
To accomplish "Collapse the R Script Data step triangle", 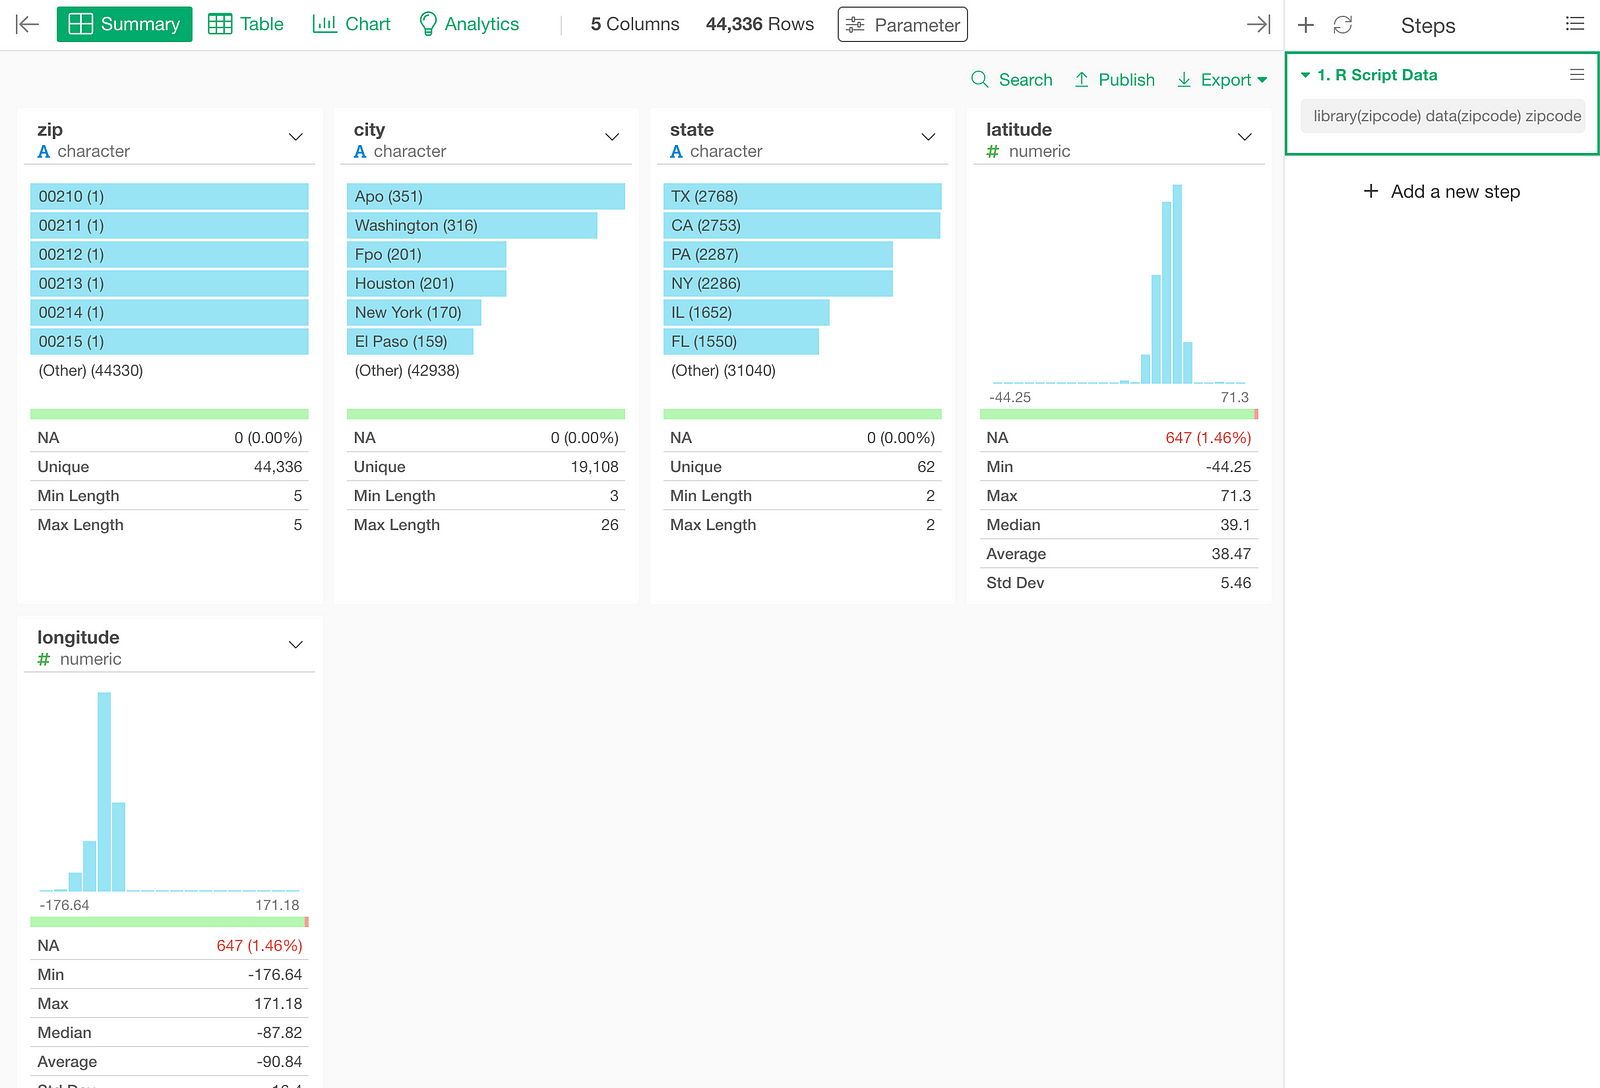I will [1305, 75].
